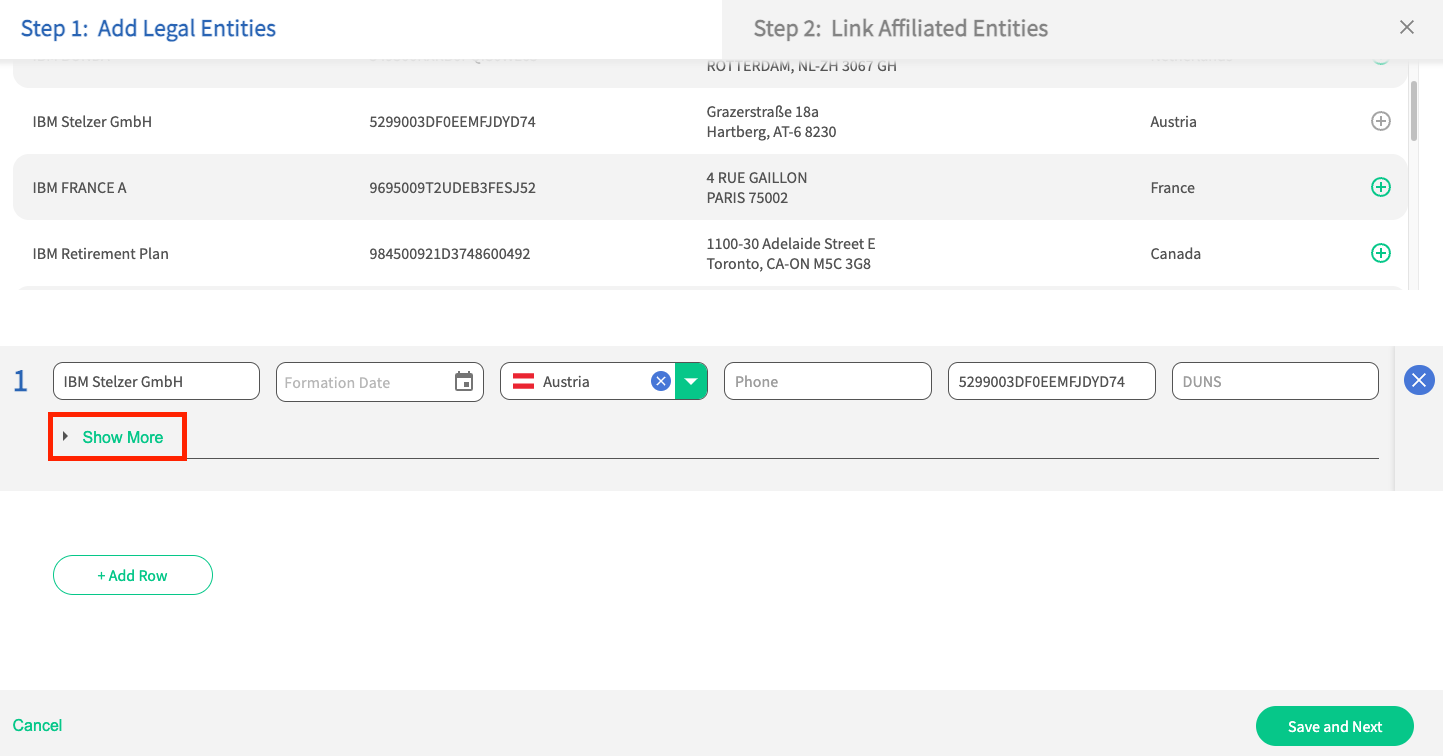Click the Austria country cell in list
Screen dimensions: 1443x756
(1173, 122)
